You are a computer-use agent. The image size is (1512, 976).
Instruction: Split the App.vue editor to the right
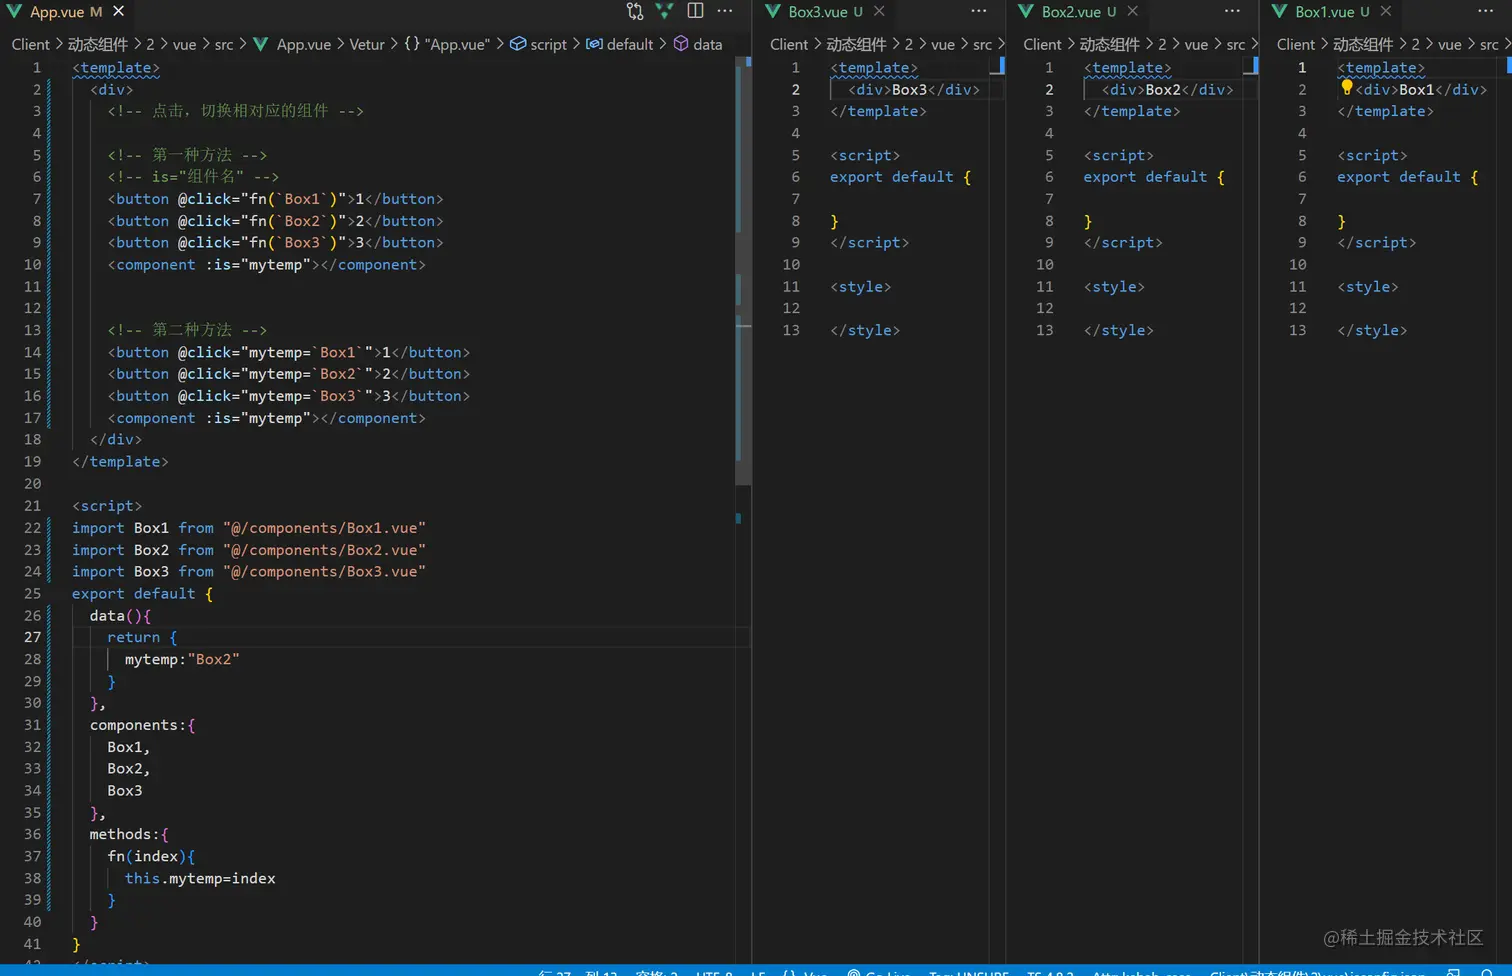[695, 11]
